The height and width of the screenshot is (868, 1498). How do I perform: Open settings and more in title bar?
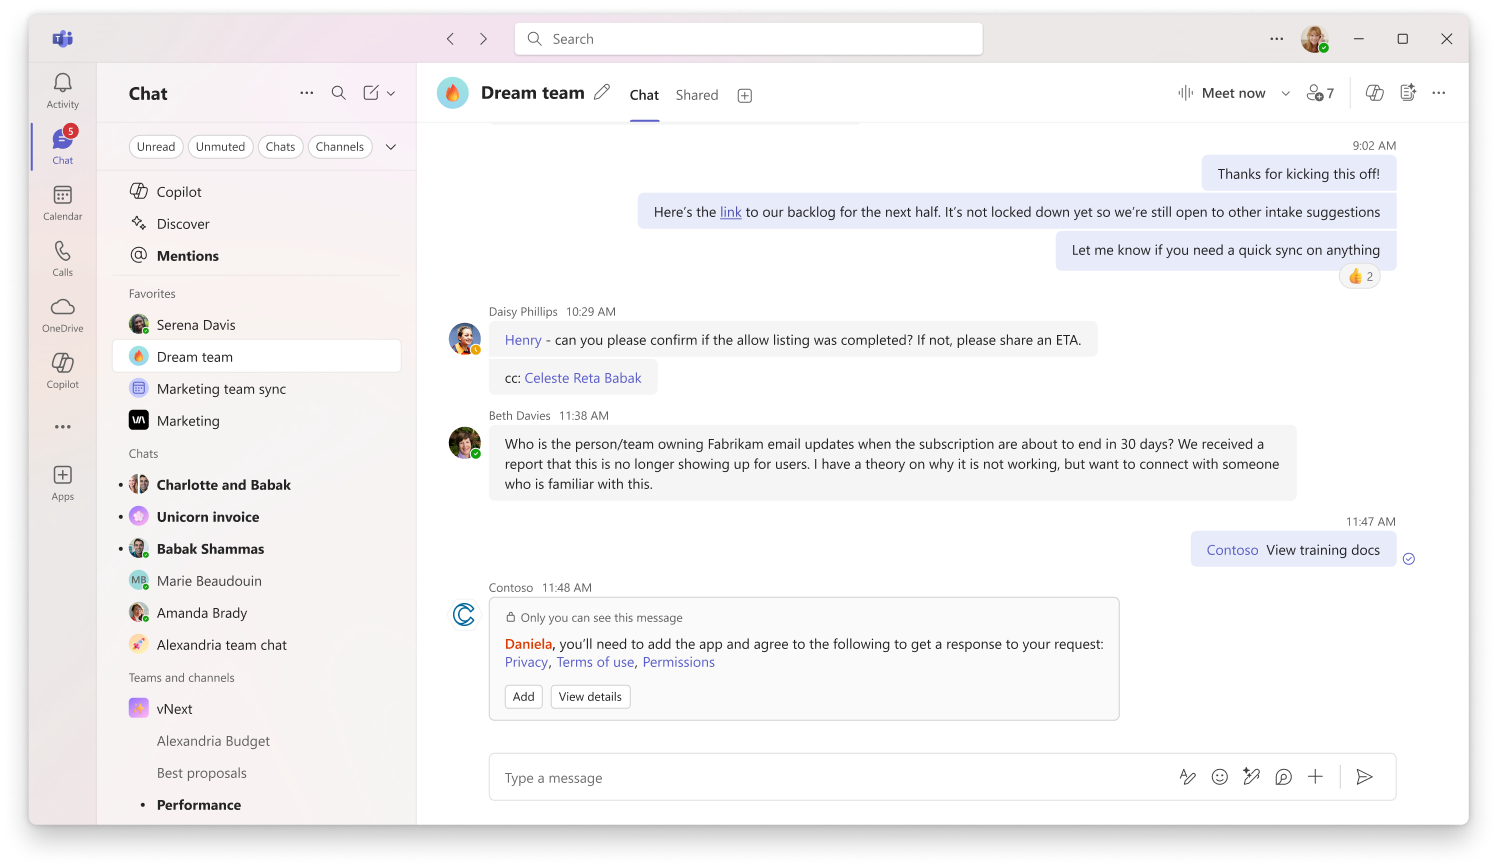1277,39
